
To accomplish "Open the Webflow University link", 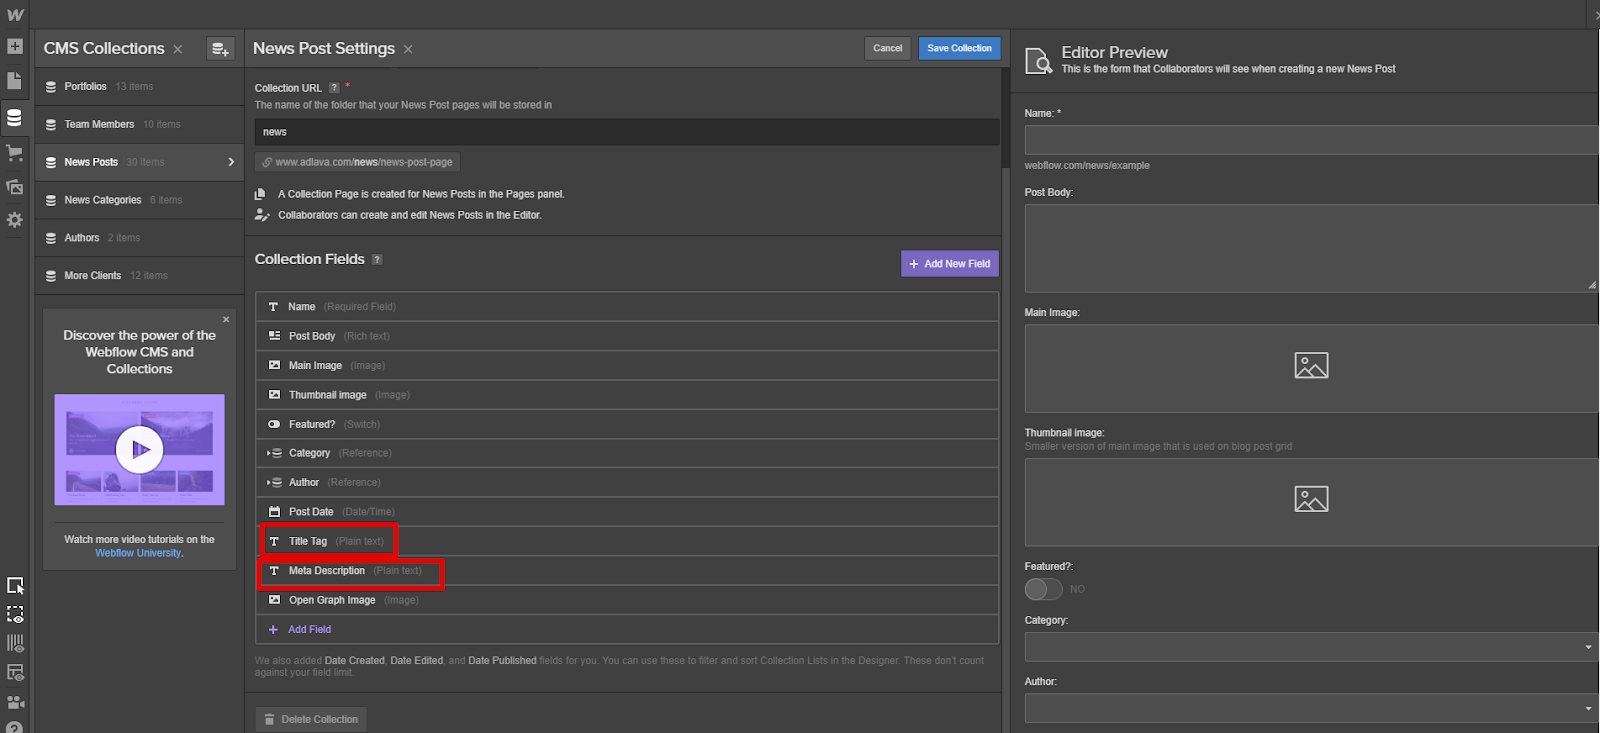I will (138, 553).
